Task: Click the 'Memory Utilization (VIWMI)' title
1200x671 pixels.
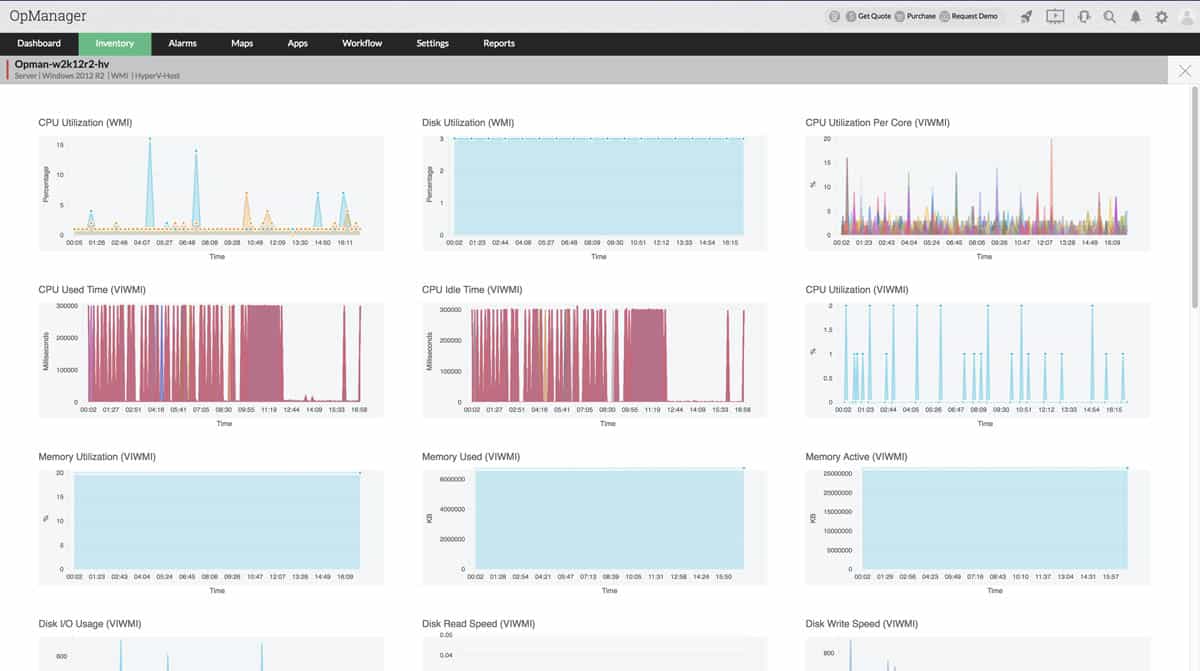Action: pos(97,457)
